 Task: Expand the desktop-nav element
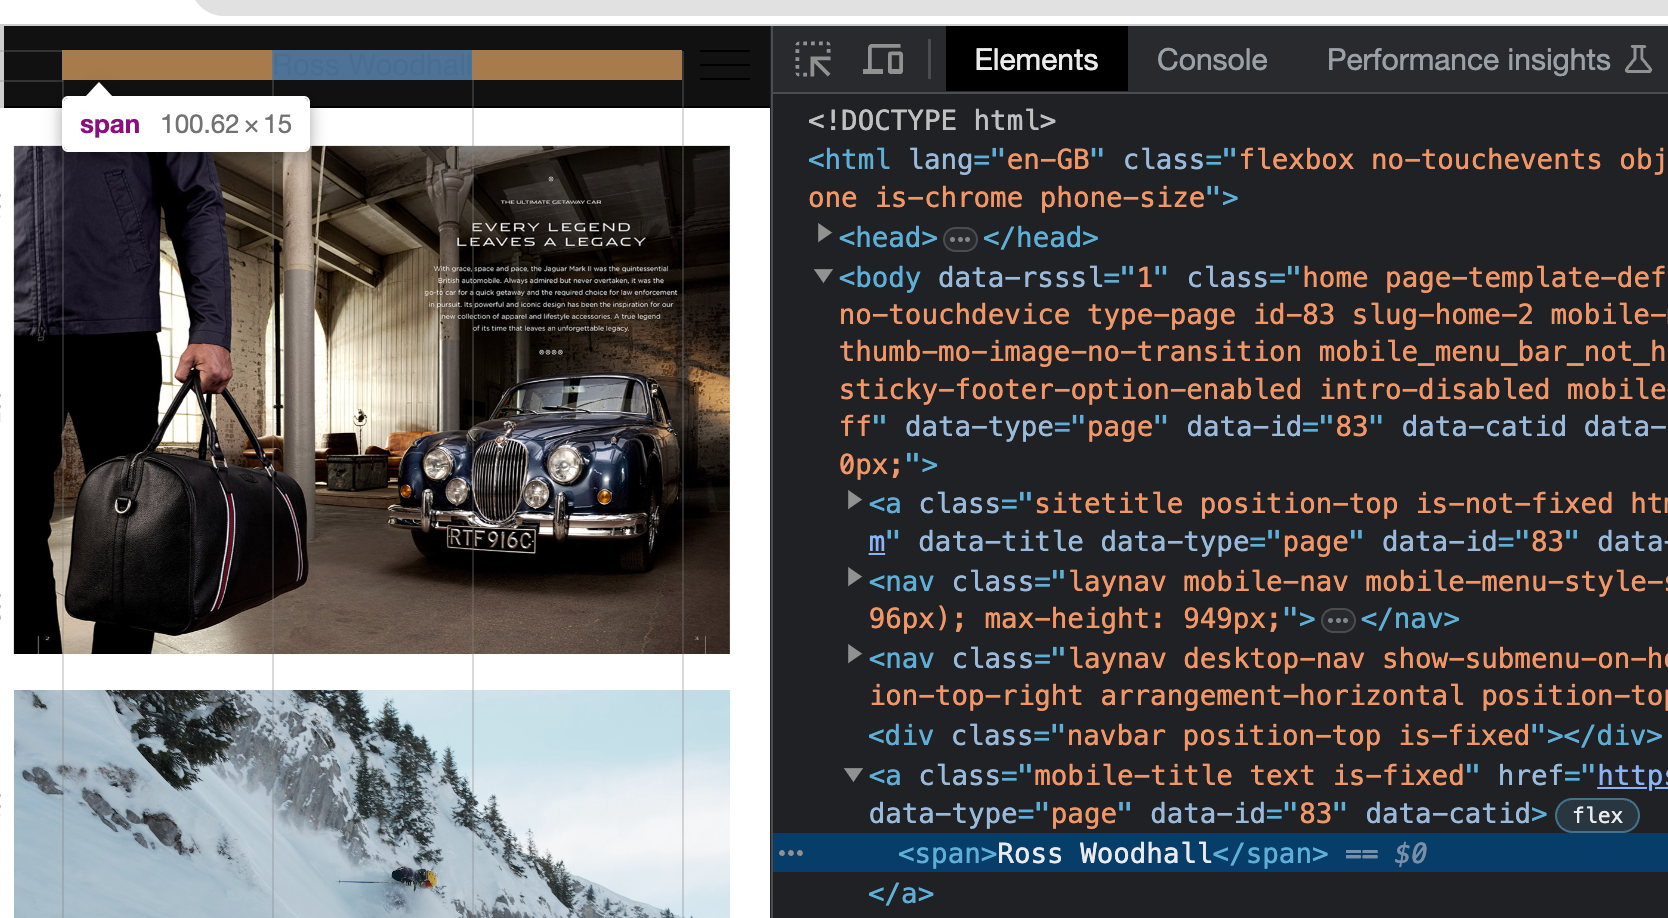[x=853, y=656]
